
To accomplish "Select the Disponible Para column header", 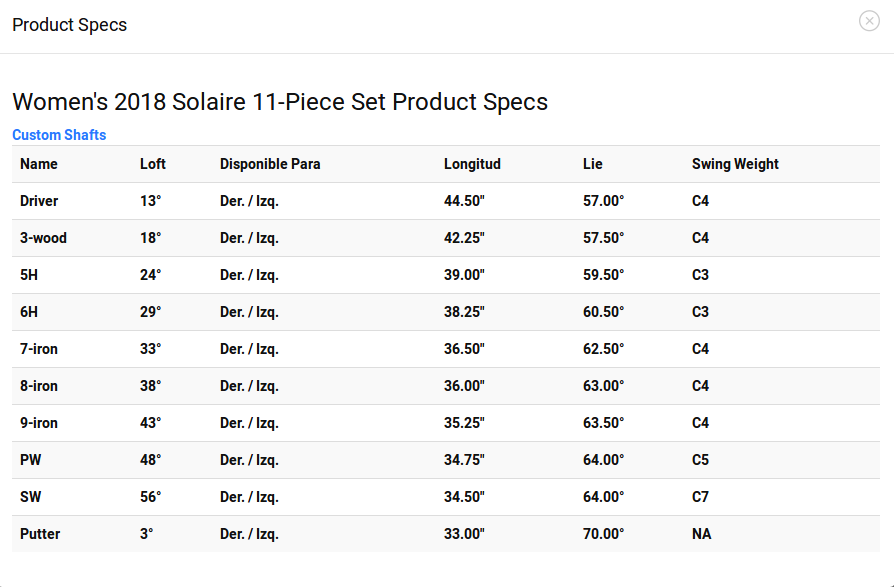I will pyautogui.click(x=270, y=164).
